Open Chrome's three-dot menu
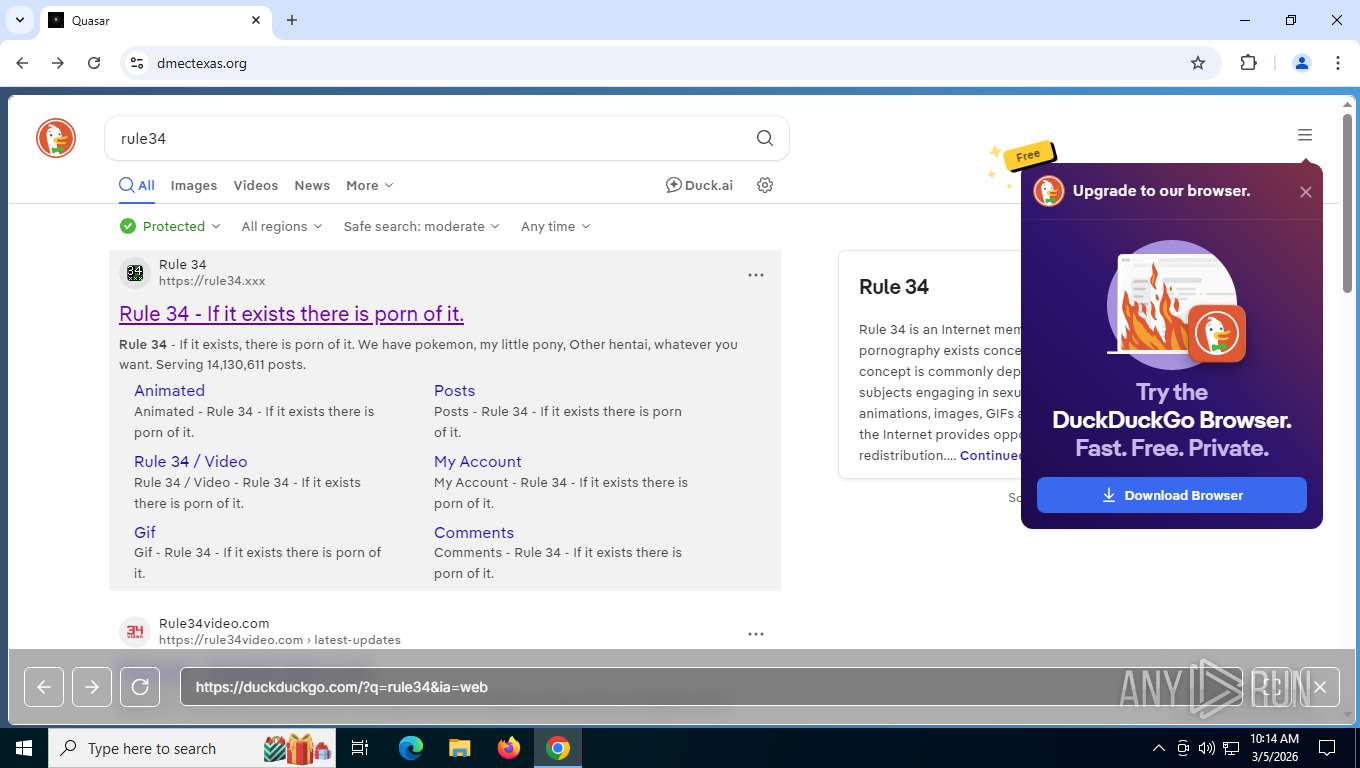Viewport: 1360px width, 768px height. pos(1338,63)
